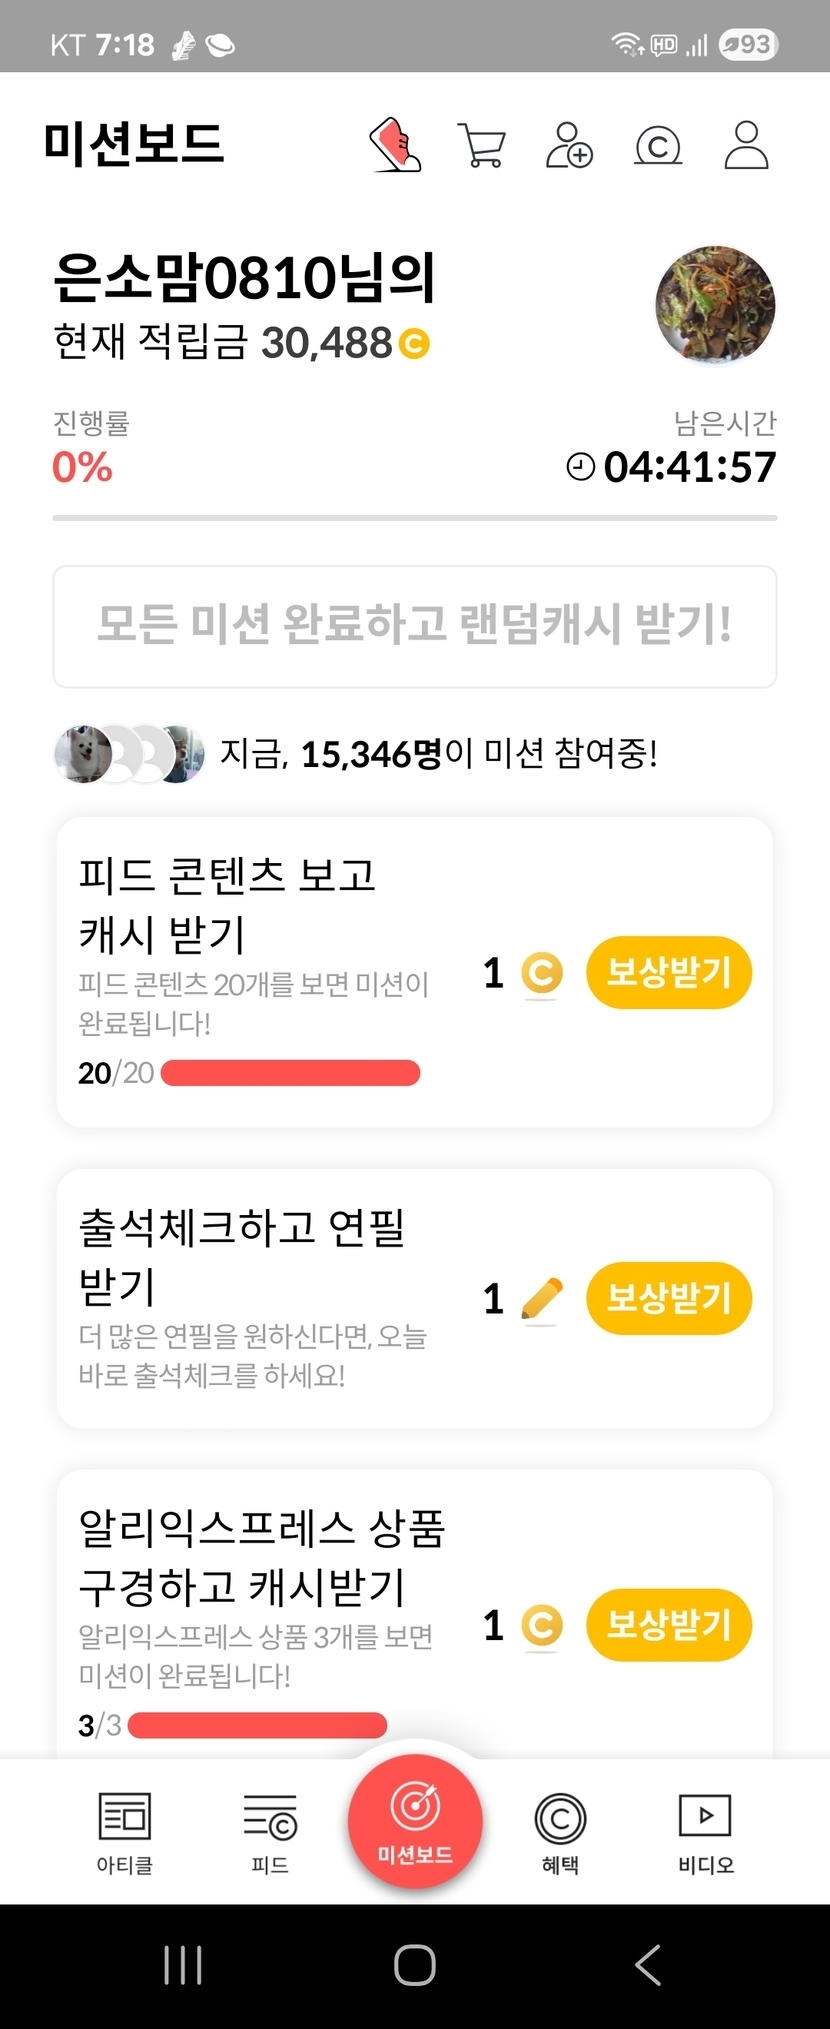The image size is (830, 2029).
Task: Tap the invite friend icon
Action: 569,146
